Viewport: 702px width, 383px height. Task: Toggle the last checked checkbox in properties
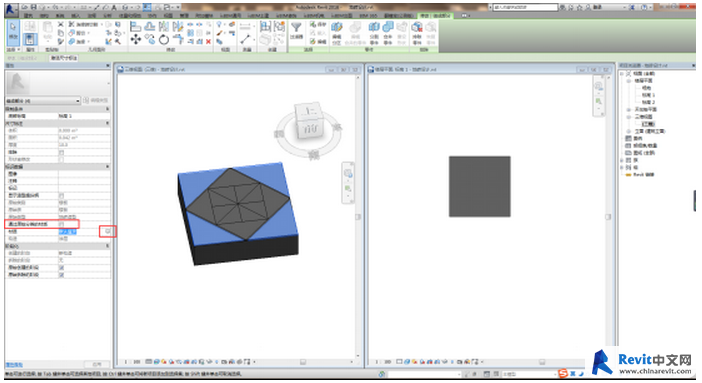coord(61,275)
